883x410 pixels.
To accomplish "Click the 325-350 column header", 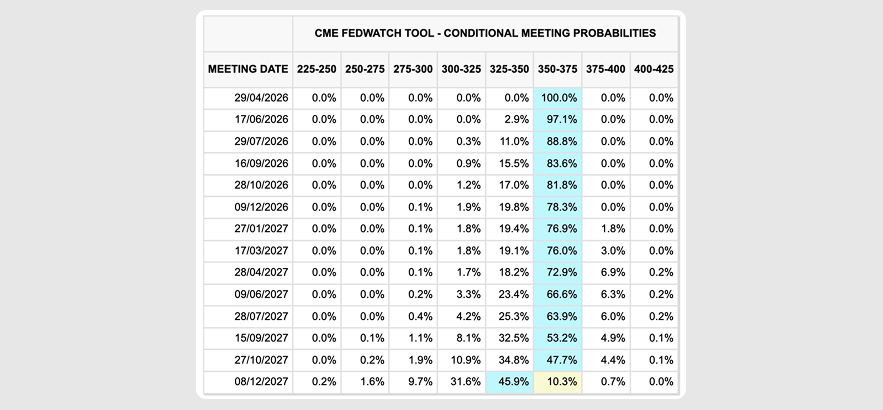I will [x=509, y=69].
